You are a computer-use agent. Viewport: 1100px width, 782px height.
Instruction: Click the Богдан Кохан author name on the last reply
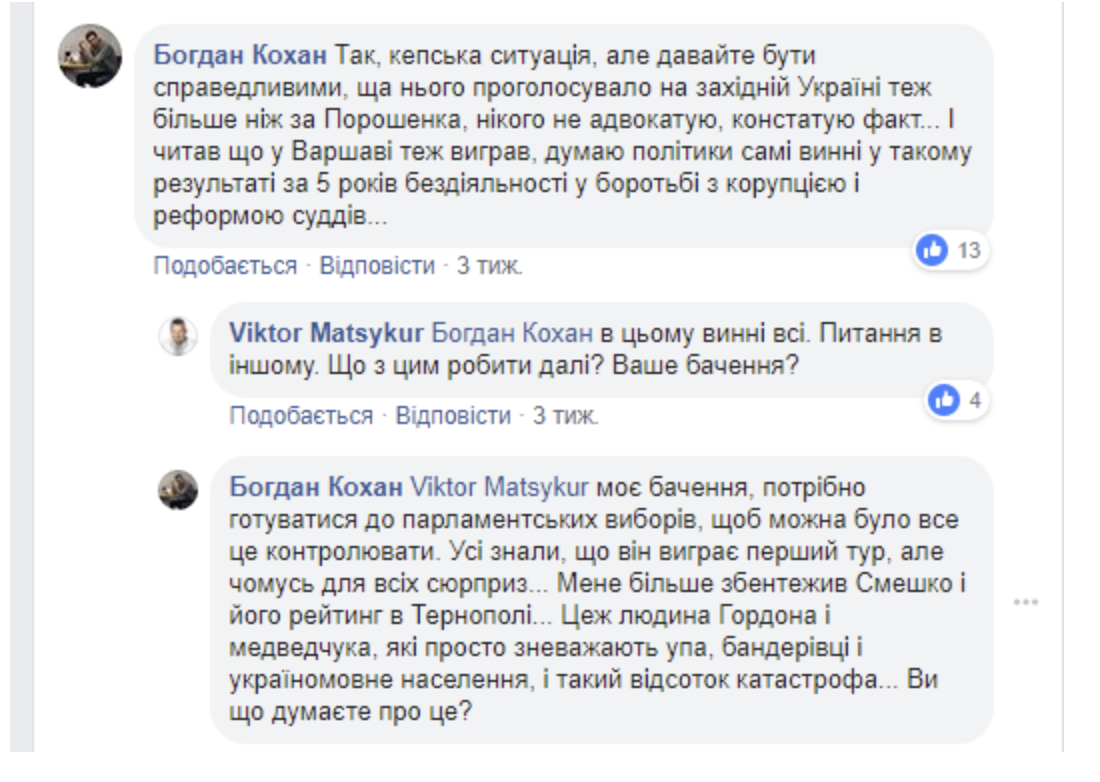click(x=317, y=487)
